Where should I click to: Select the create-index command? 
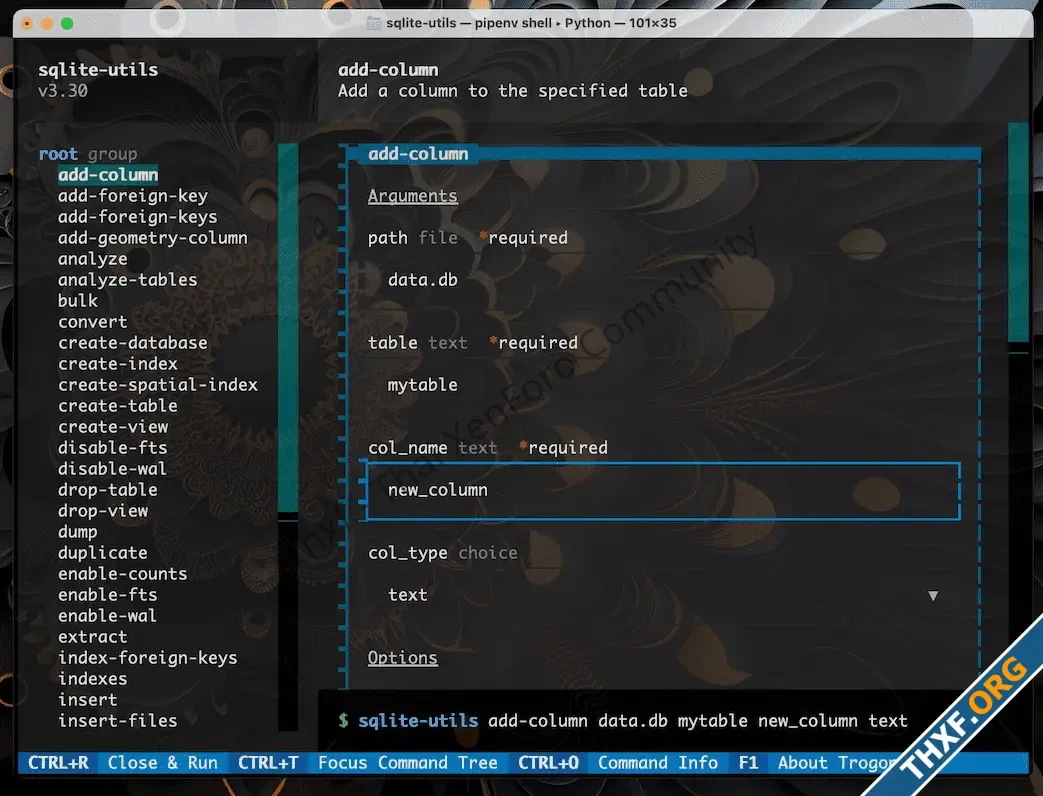(x=118, y=364)
